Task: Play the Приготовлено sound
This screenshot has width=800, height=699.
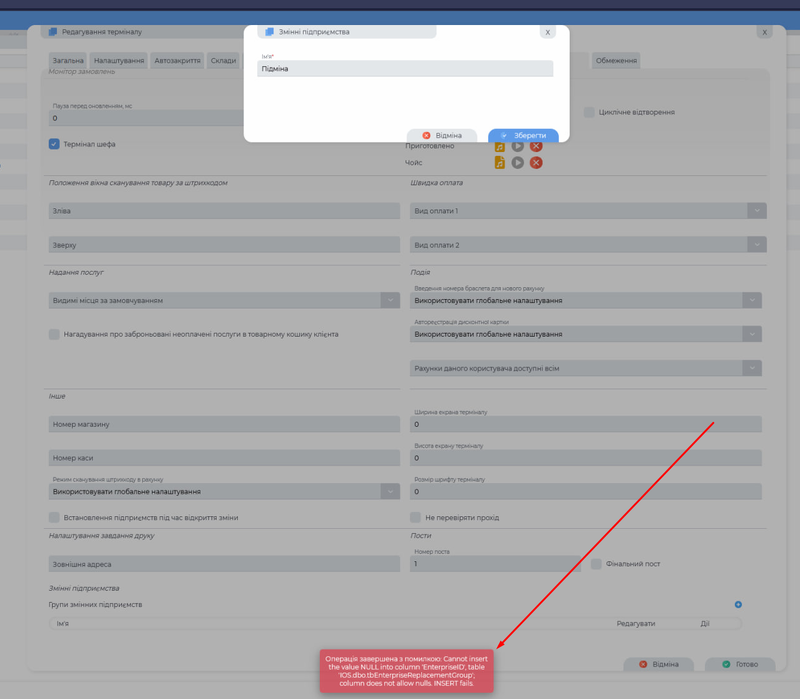Action: click(518, 146)
